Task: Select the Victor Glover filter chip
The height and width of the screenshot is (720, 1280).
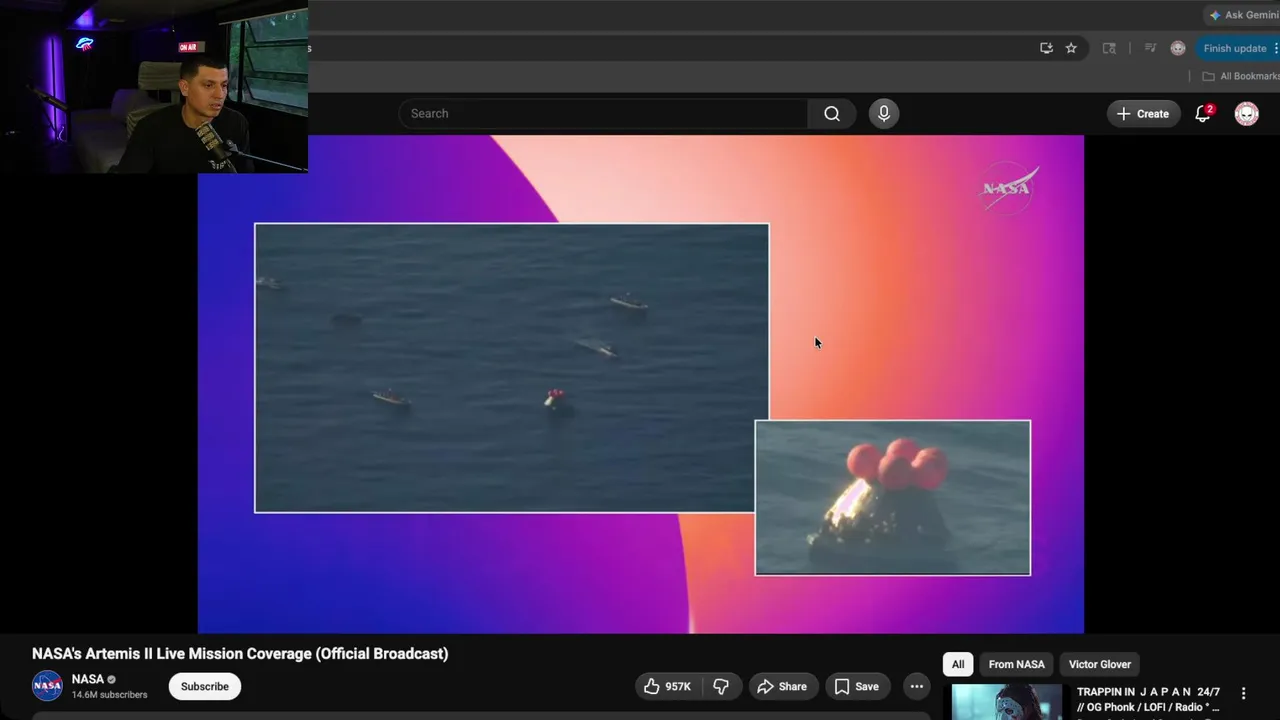Action: pos(1100,664)
